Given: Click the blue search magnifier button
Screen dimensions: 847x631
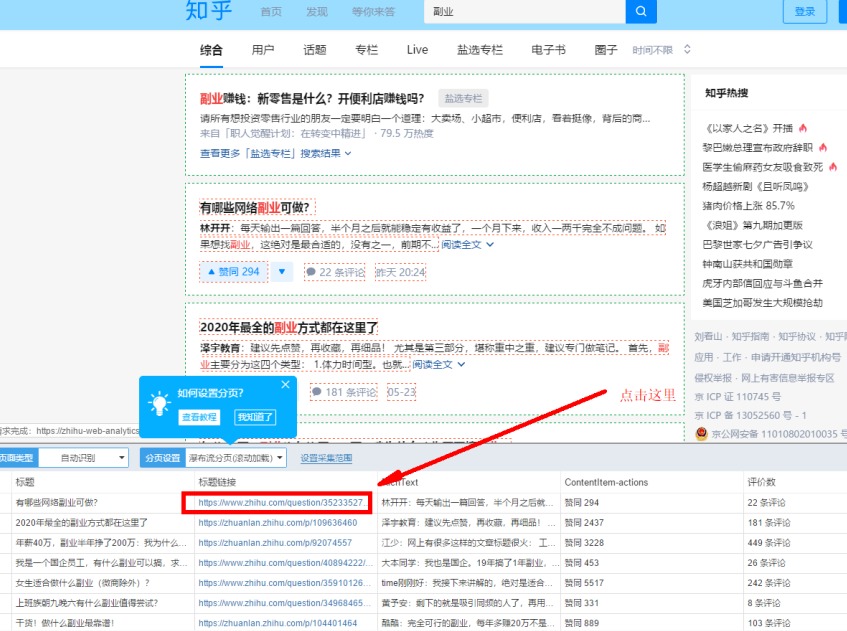Looking at the screenshot, I should coord(640,11).
